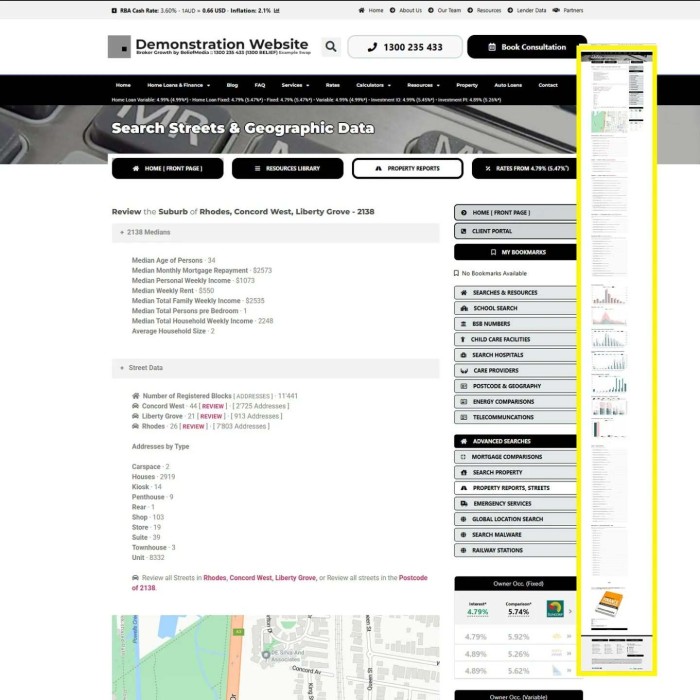Click the street map thumbnail
This screenshot has height=700, width=700.
pos(275,657)
